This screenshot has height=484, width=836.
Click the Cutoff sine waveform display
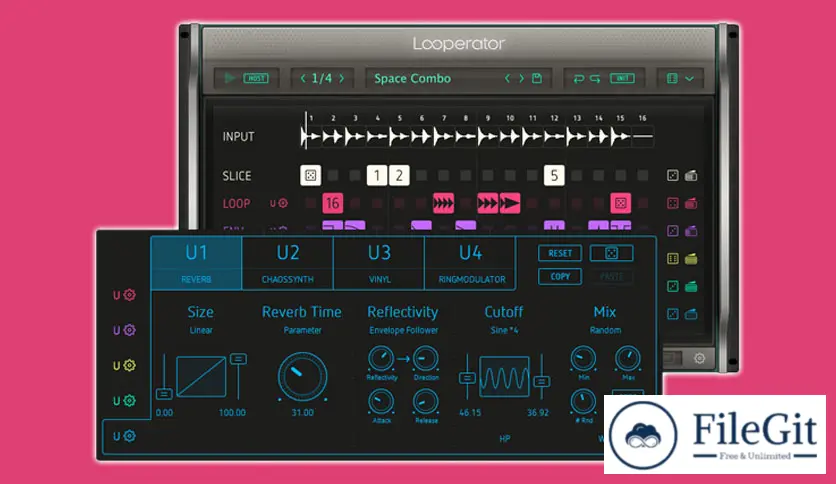504,377
